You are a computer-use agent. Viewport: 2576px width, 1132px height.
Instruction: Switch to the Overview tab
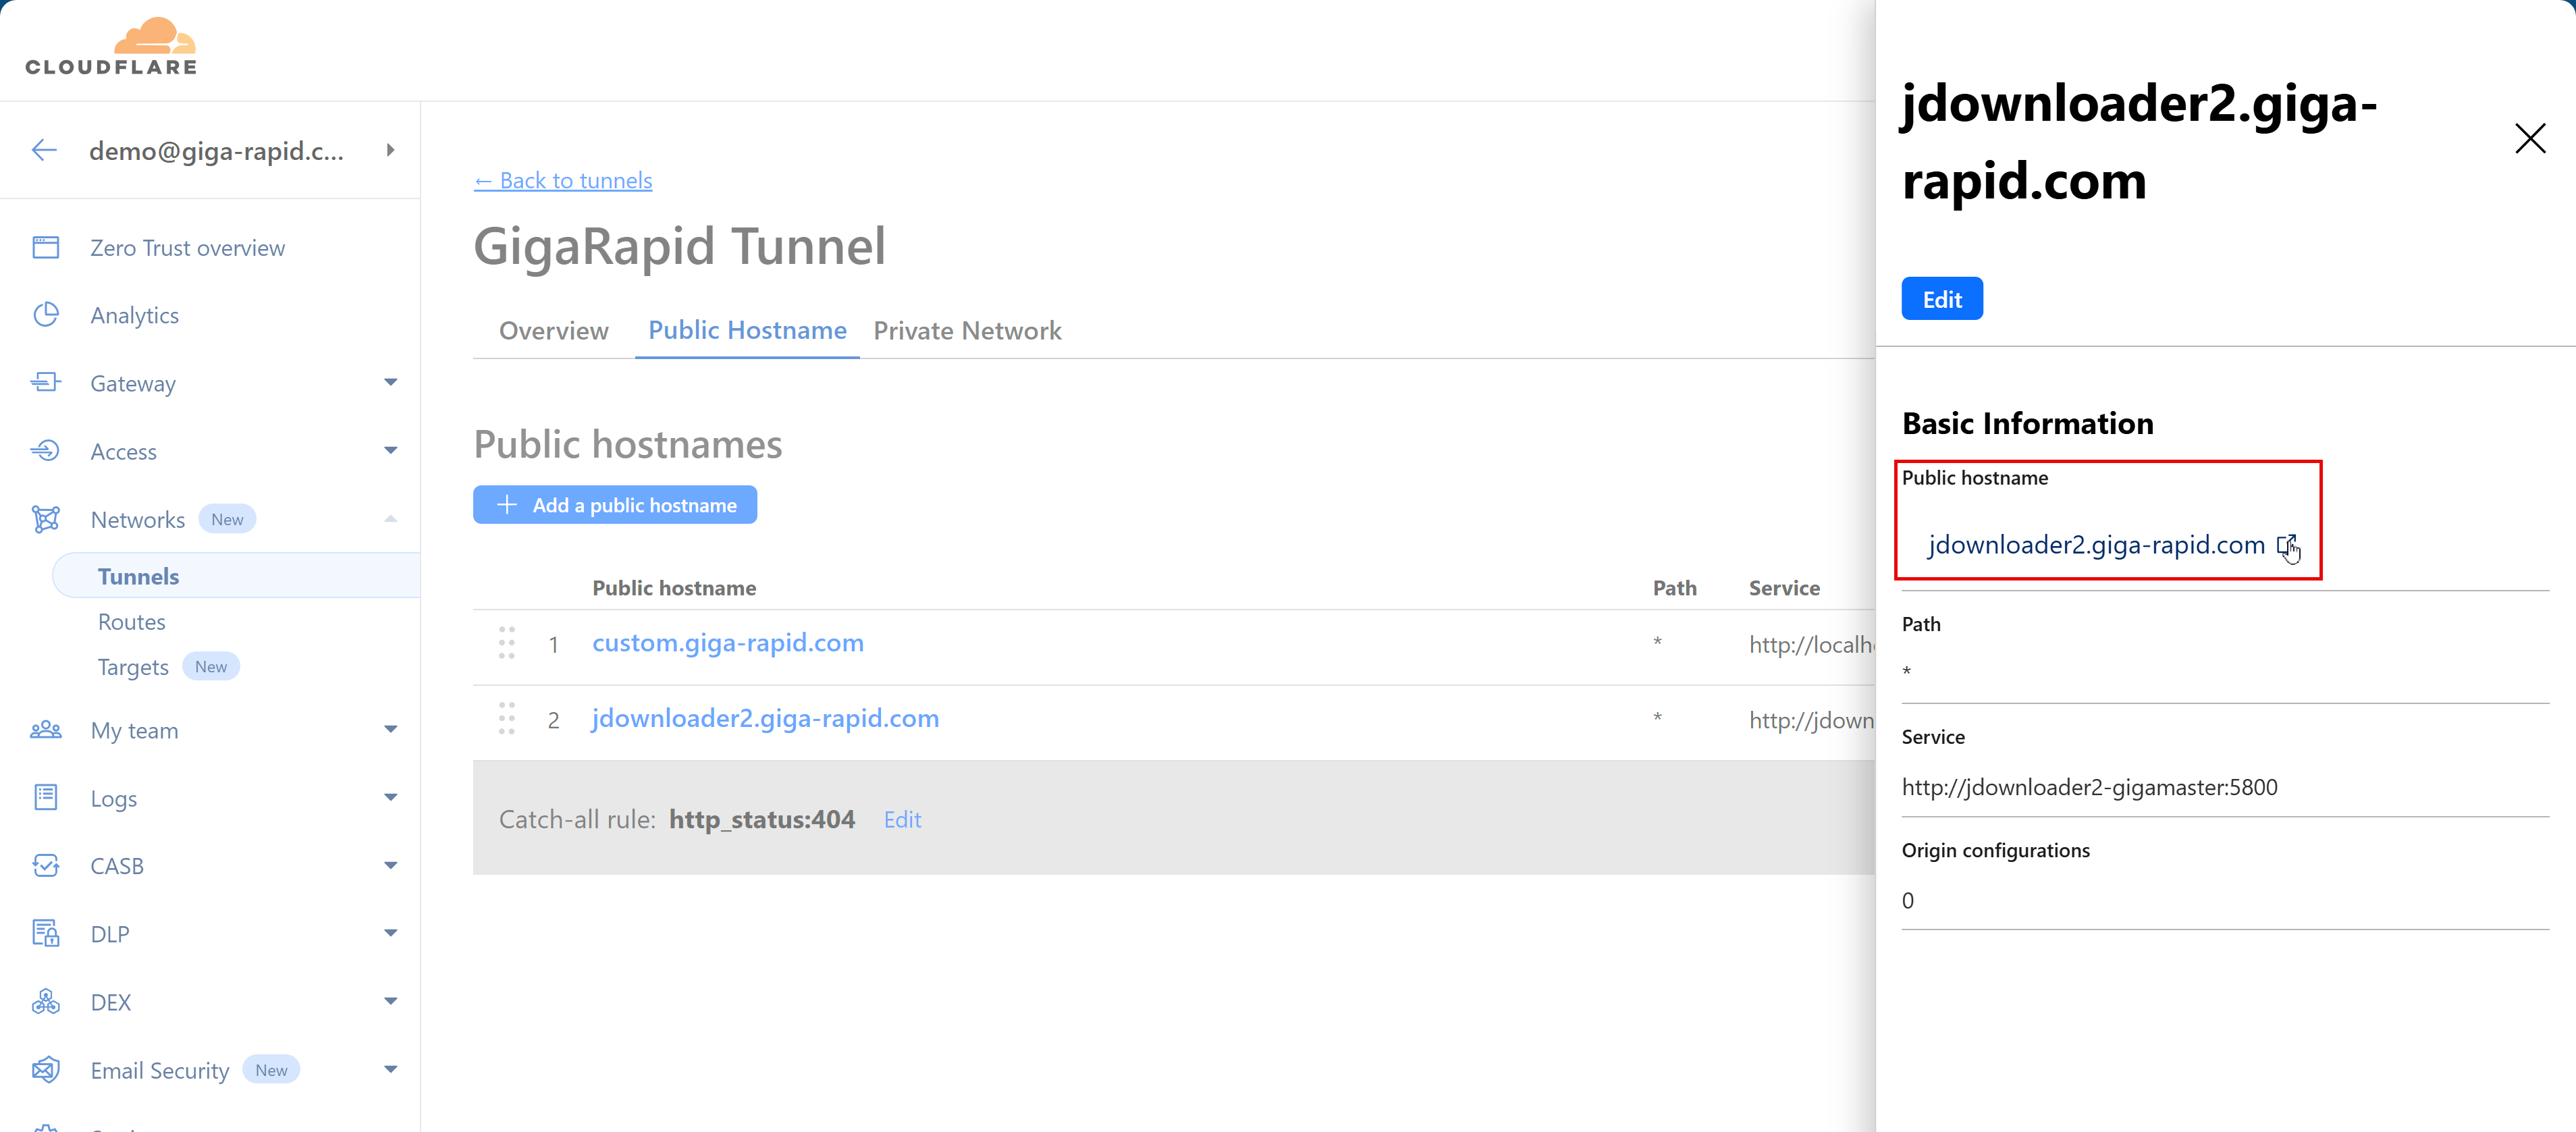[553, 331]
